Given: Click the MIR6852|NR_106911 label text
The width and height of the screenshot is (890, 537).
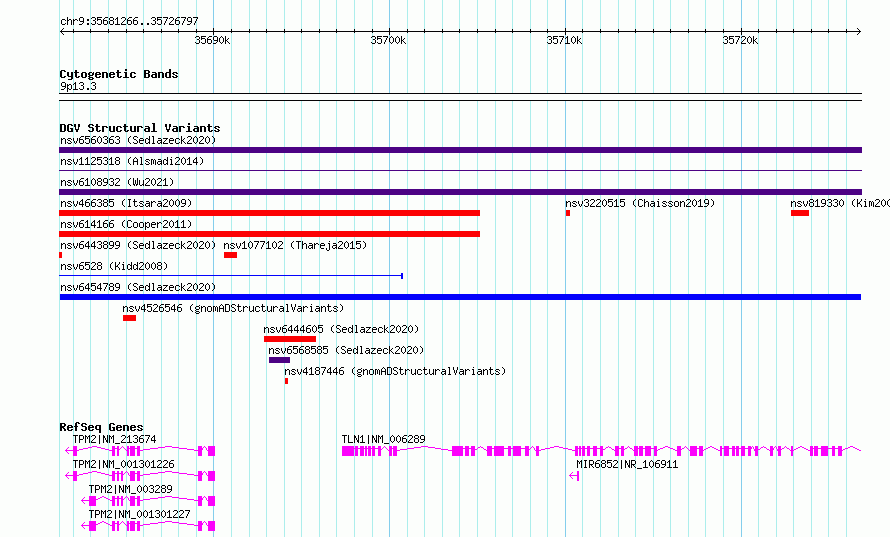Looking at the screenshot, I should pos(627,464).
